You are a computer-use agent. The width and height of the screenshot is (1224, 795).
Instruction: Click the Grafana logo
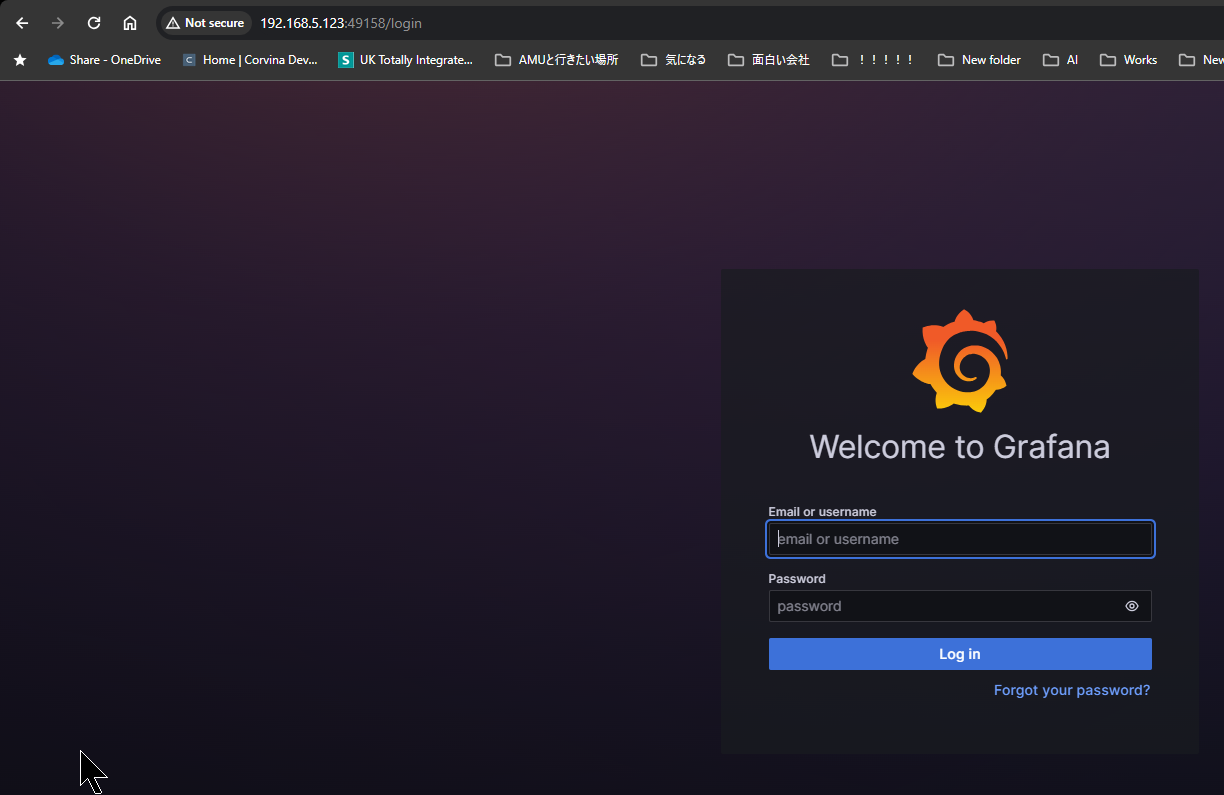point(960,361)
